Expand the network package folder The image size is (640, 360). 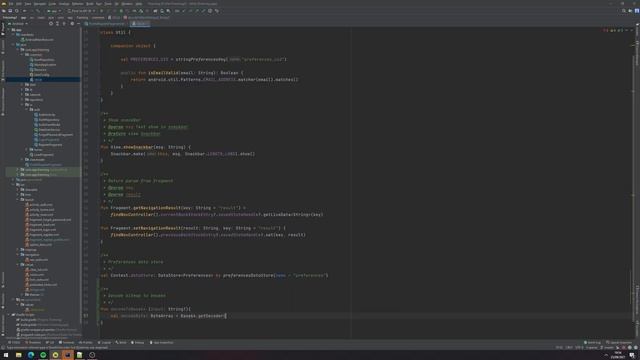point(22,95)
